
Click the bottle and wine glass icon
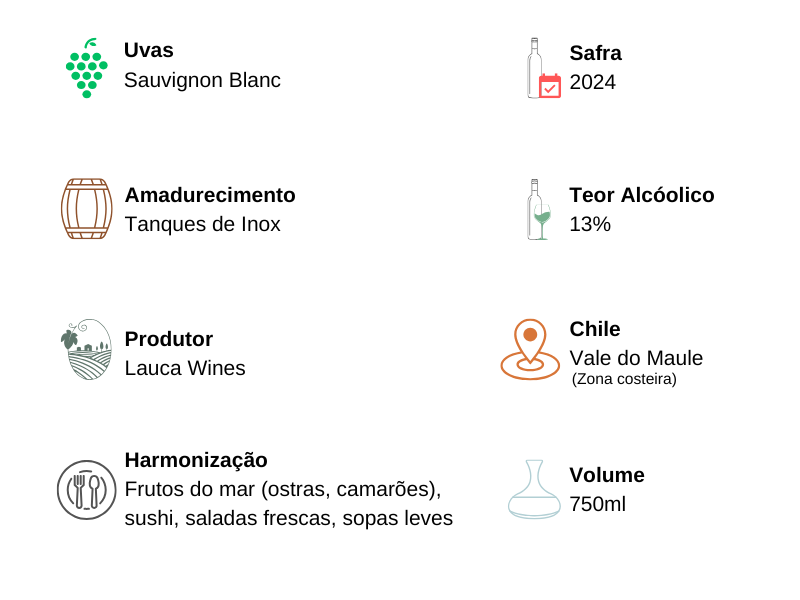tap(539, 210)
